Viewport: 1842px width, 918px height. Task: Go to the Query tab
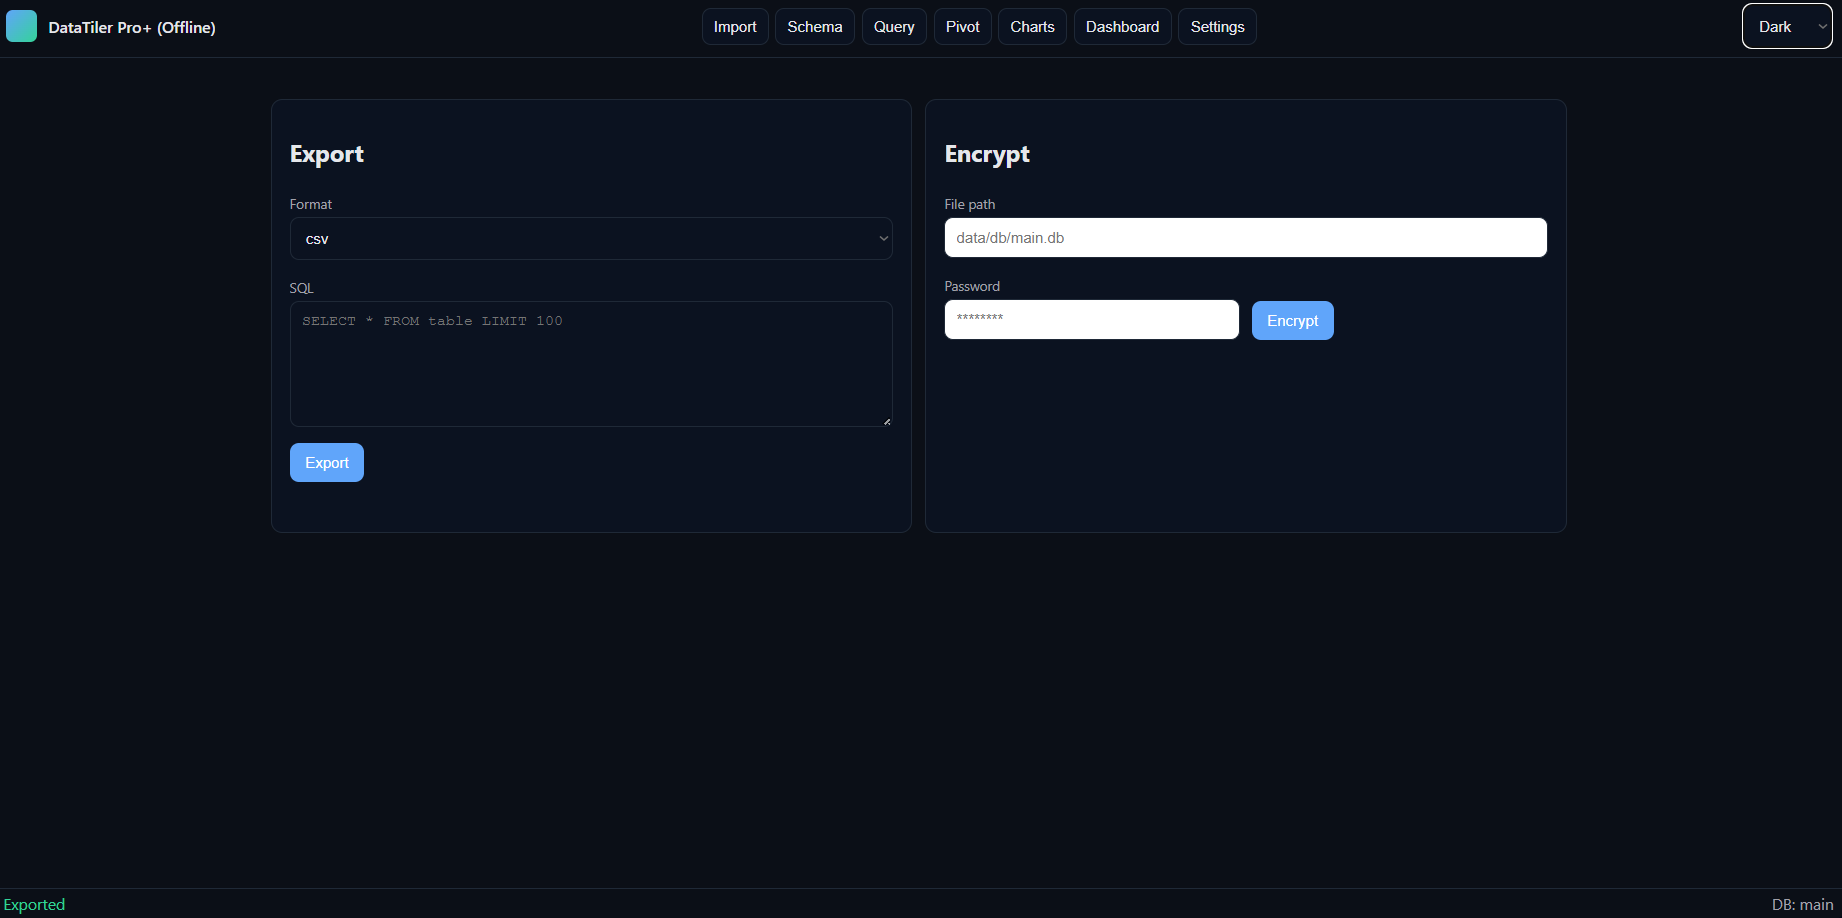894,27
